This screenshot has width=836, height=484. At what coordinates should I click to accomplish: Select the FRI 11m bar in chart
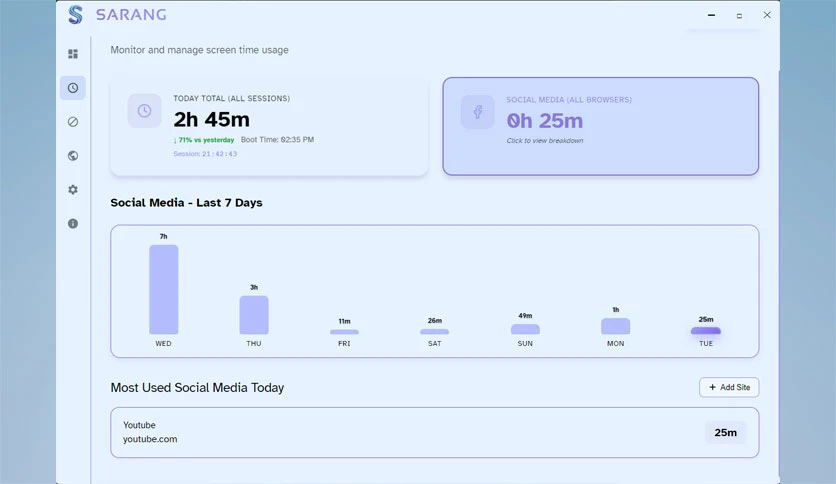pyautogui.click(x=344, y=332)
